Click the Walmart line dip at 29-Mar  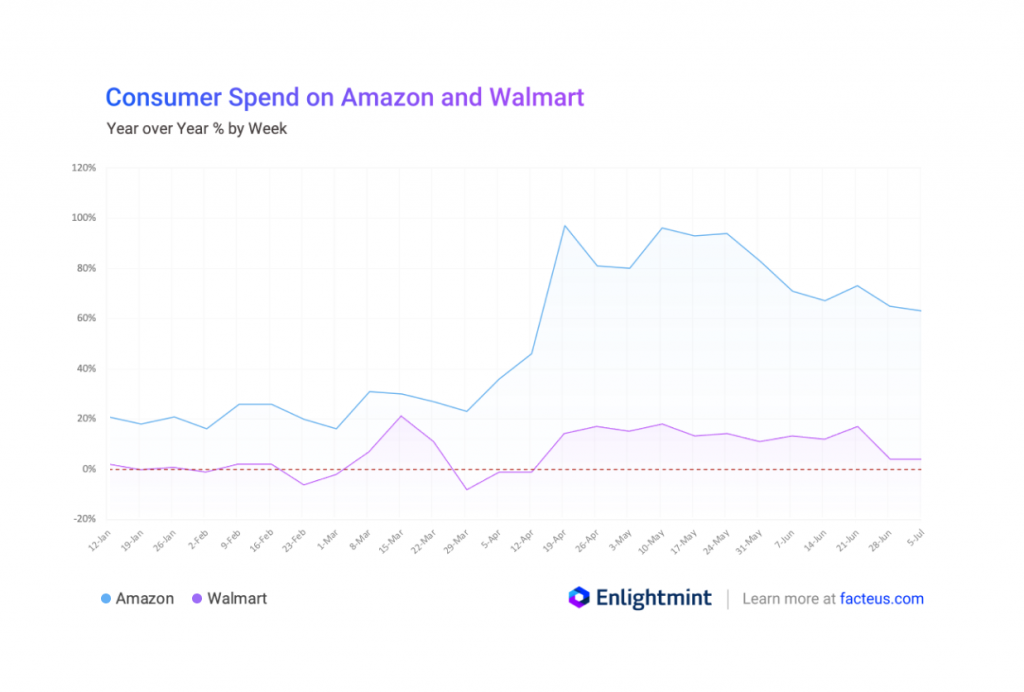point(466,490)
